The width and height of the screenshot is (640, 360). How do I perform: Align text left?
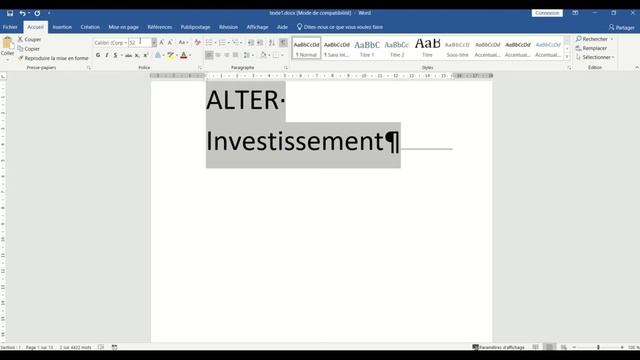click(209, 55)
